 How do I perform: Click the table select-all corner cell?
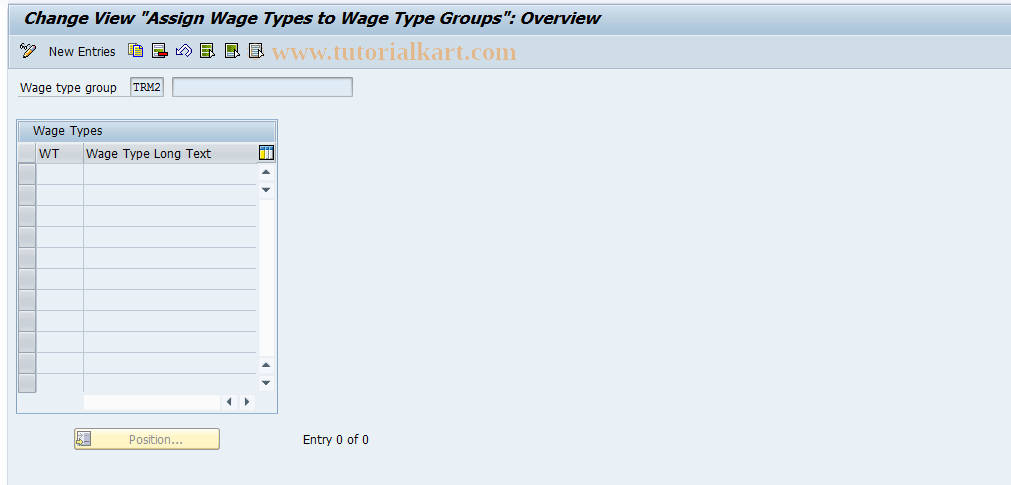[x=27, y=153]
